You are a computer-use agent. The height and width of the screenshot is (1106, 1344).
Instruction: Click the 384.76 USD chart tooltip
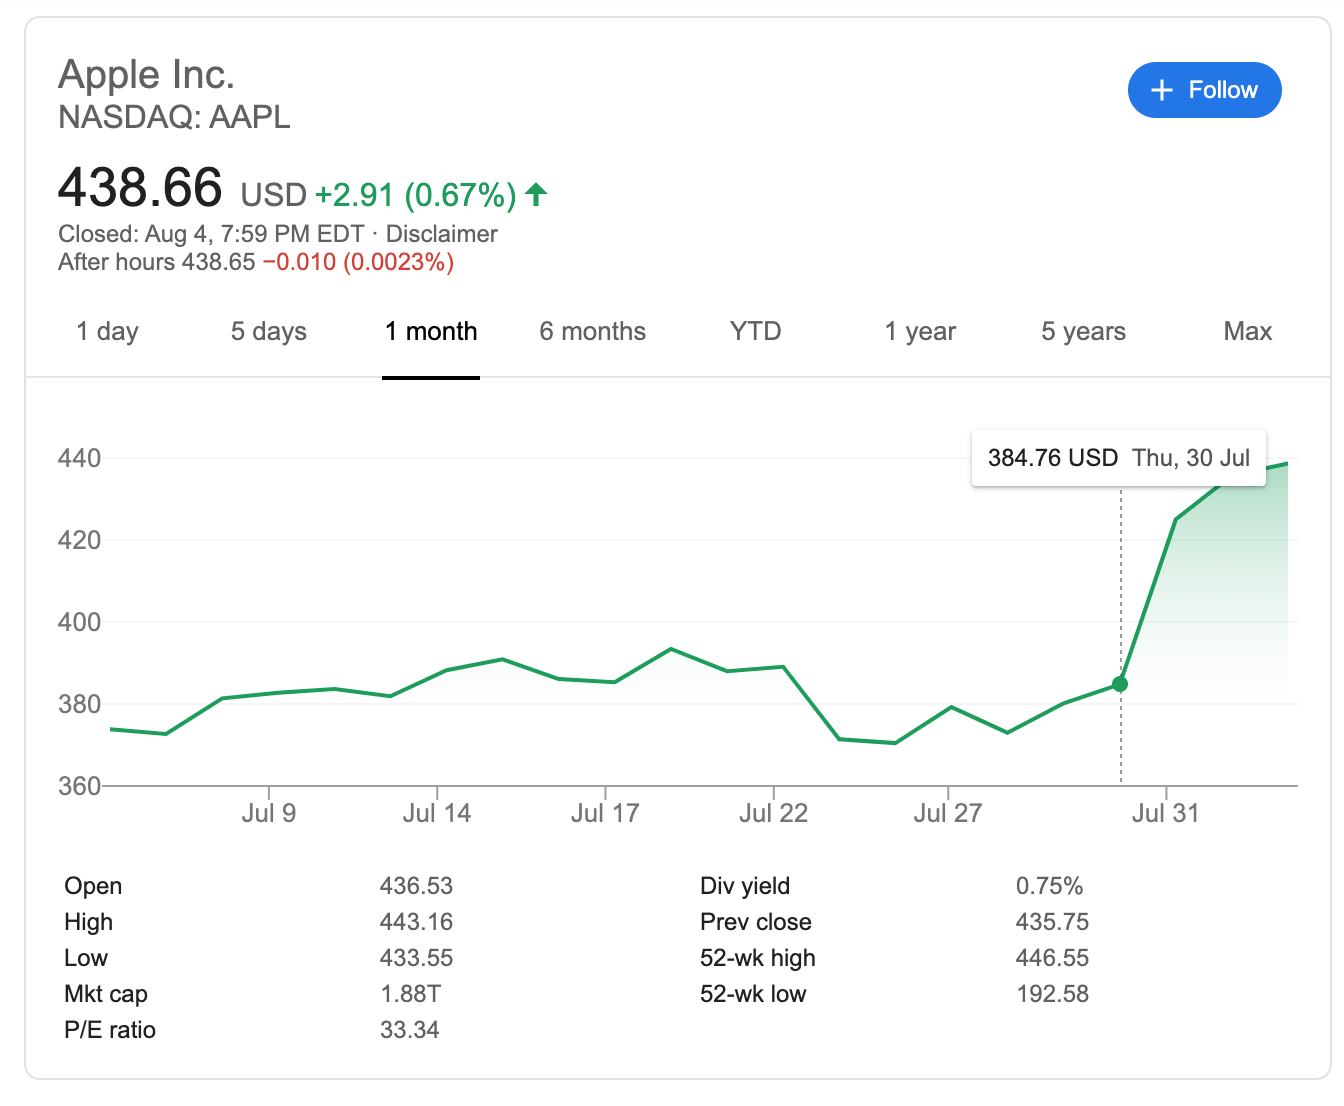point(1118,458)
